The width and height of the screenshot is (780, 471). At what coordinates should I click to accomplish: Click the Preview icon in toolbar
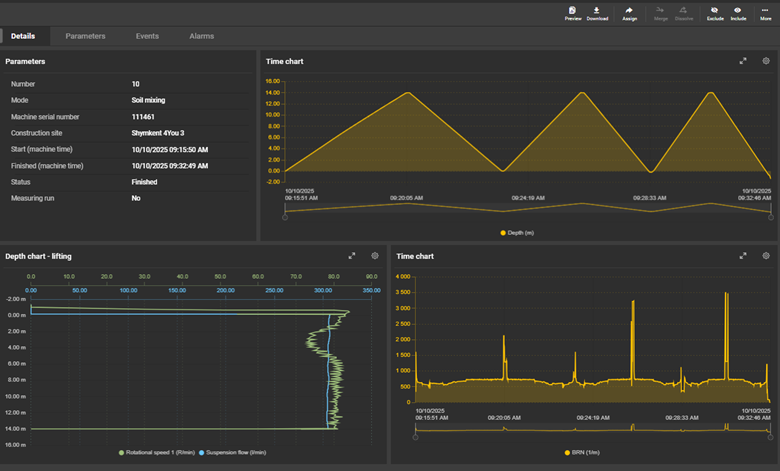click(573, 10)
